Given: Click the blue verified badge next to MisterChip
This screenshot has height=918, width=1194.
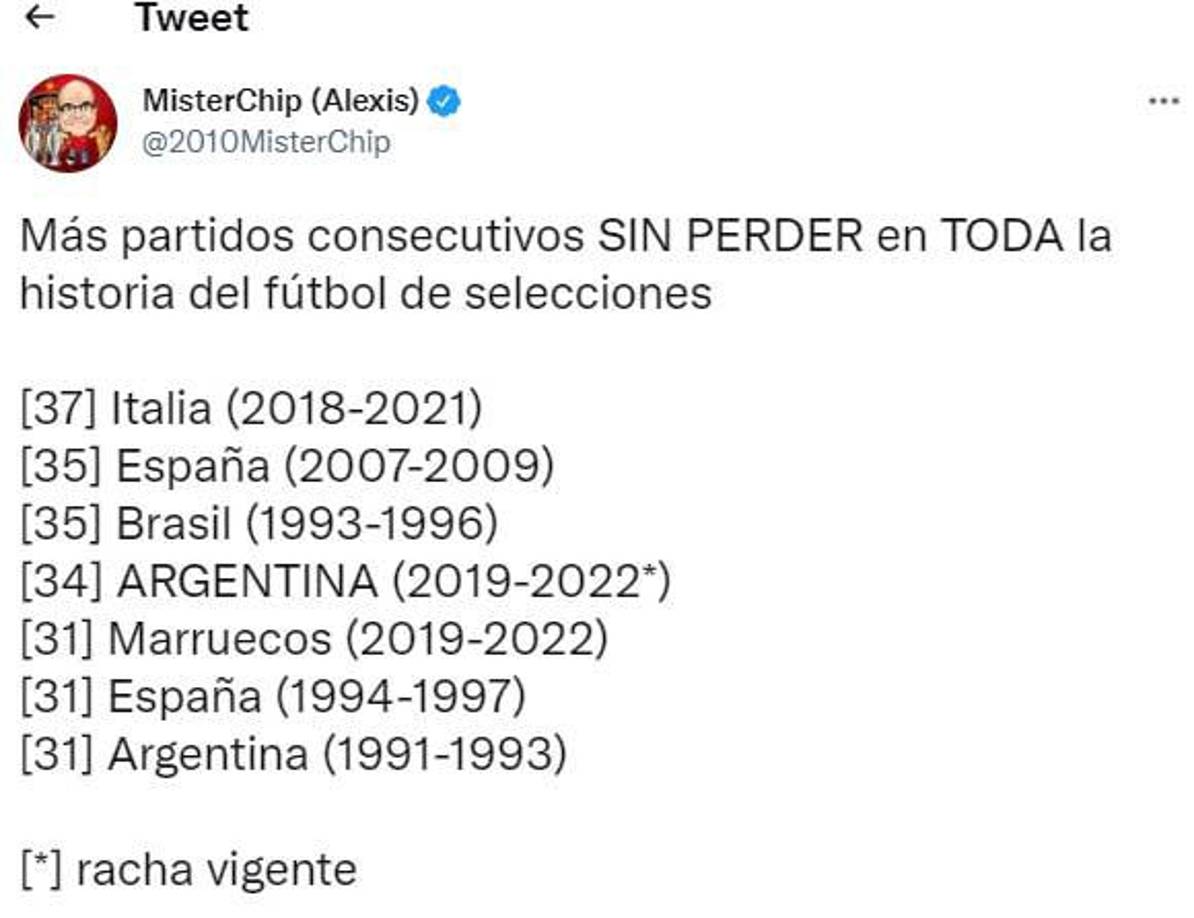Looking at the screenshot, I should pos(443,100).
